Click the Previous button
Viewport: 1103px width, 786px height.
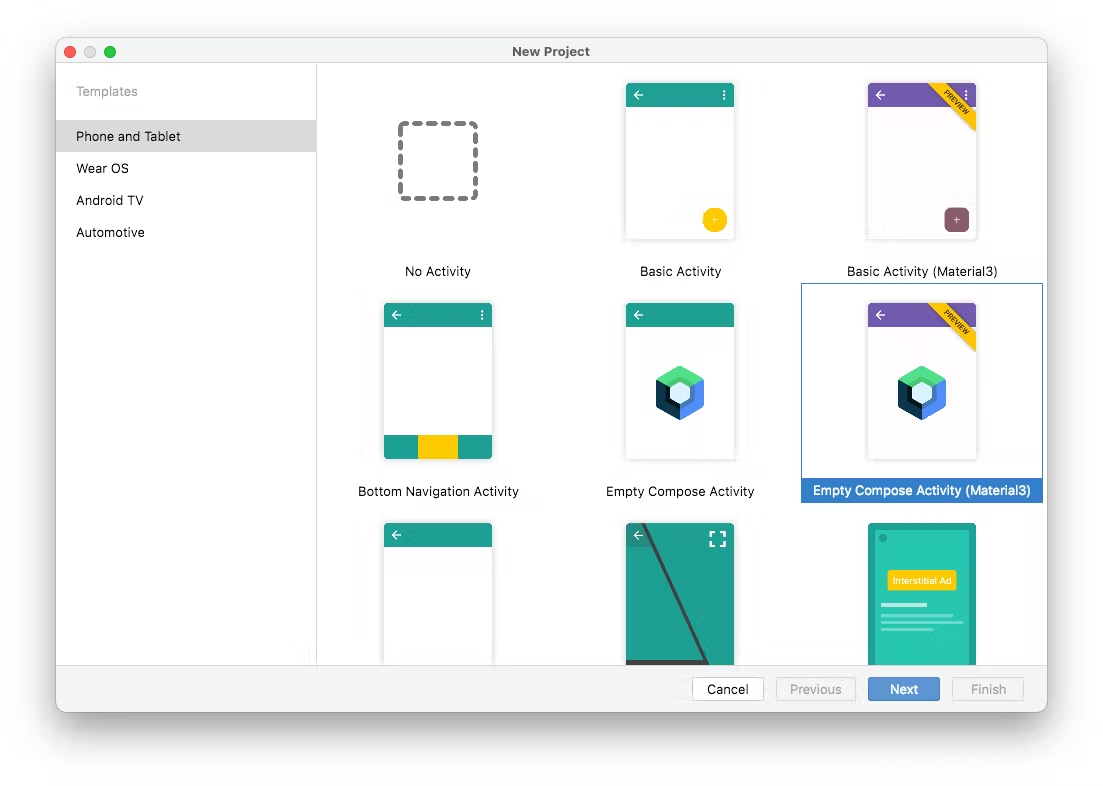click(x=815, y=689)
